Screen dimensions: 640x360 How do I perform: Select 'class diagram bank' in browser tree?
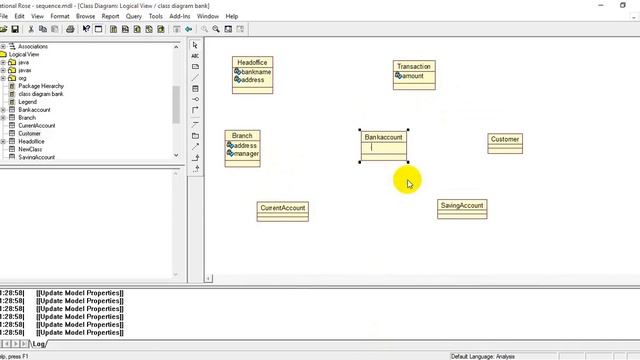click(41, 94)
